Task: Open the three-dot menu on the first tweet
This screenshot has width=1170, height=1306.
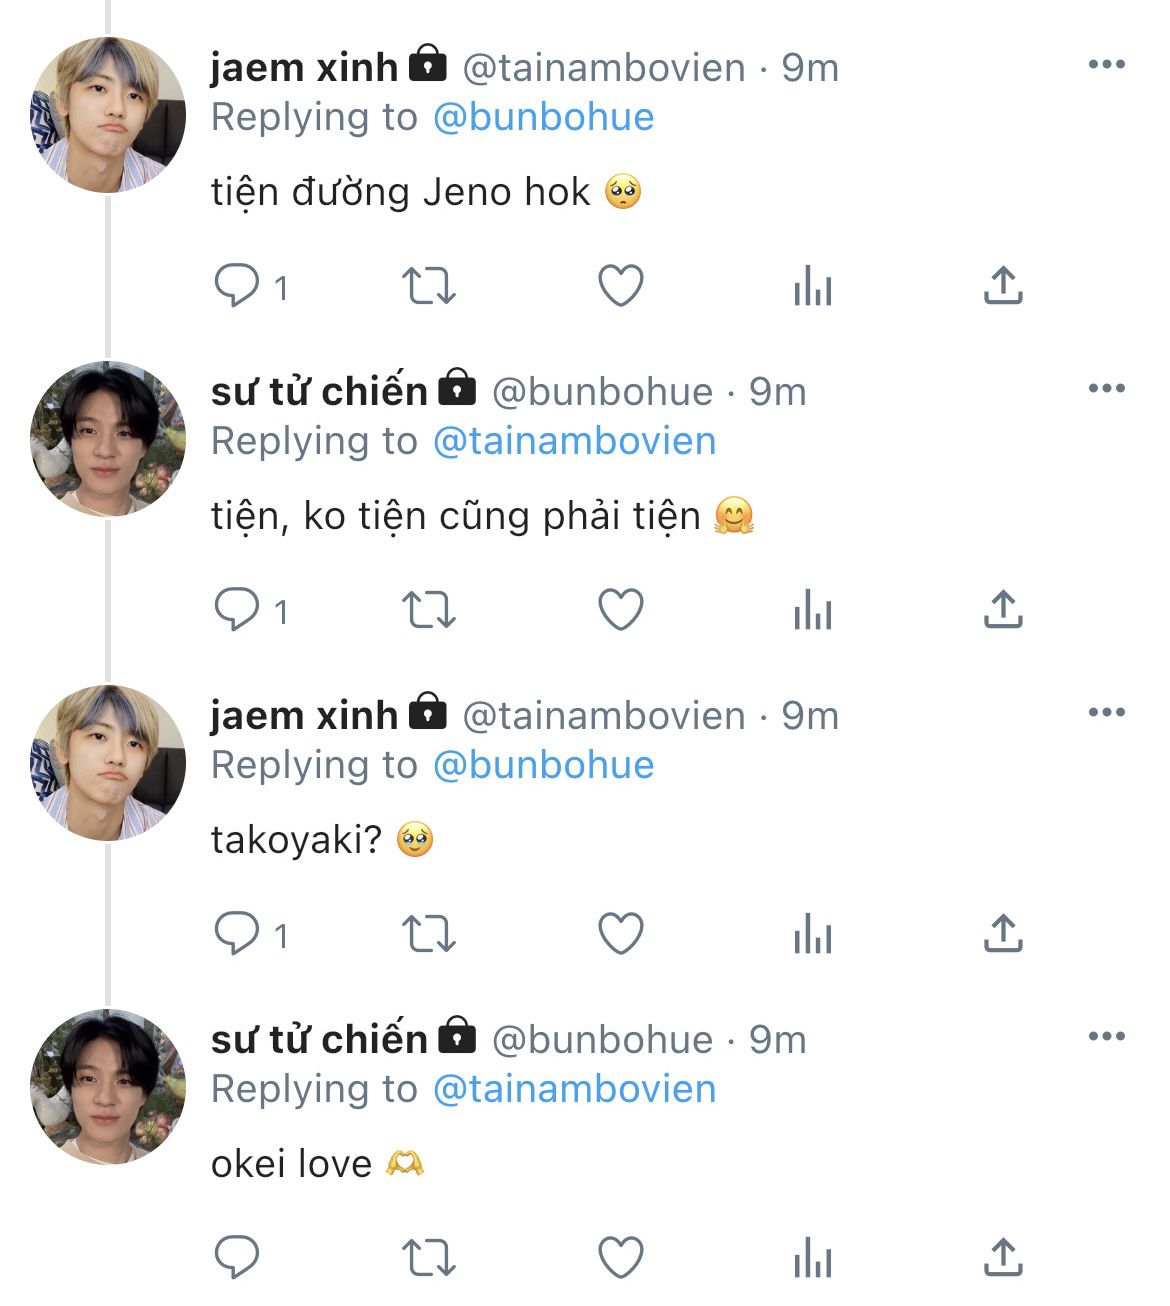Action: click(x=1106, y=65)
